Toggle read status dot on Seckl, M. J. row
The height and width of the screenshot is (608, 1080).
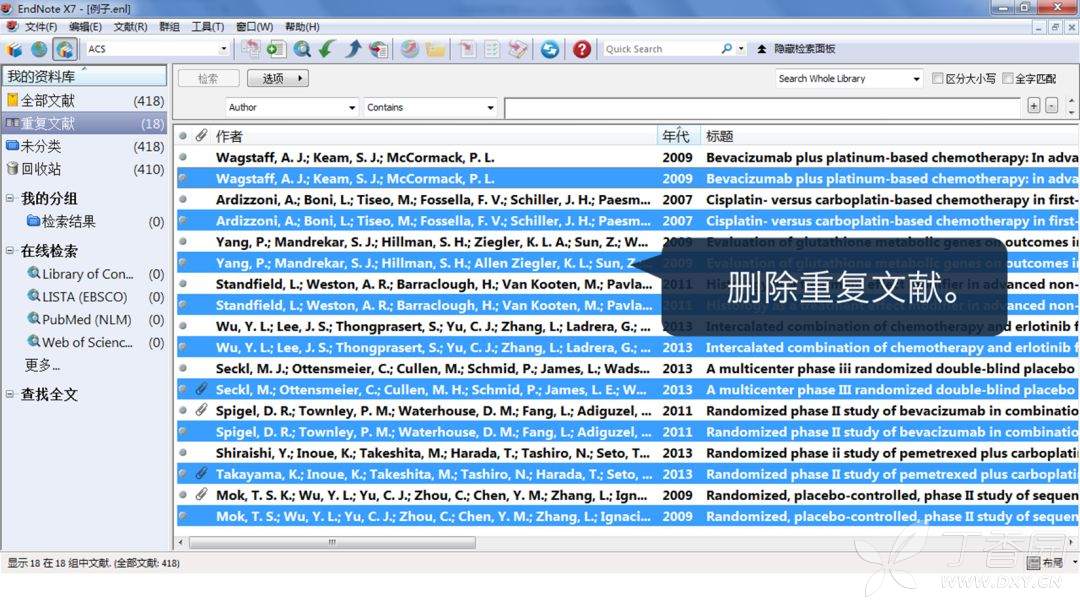[183, 368]
